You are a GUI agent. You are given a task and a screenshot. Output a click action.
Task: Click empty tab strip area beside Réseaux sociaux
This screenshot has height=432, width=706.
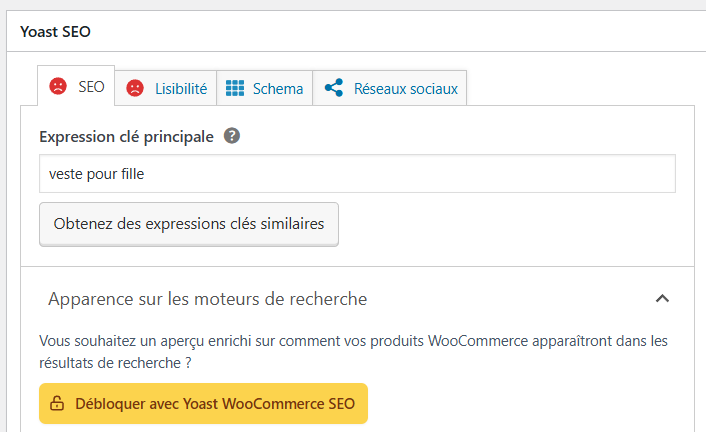(580, 88)
